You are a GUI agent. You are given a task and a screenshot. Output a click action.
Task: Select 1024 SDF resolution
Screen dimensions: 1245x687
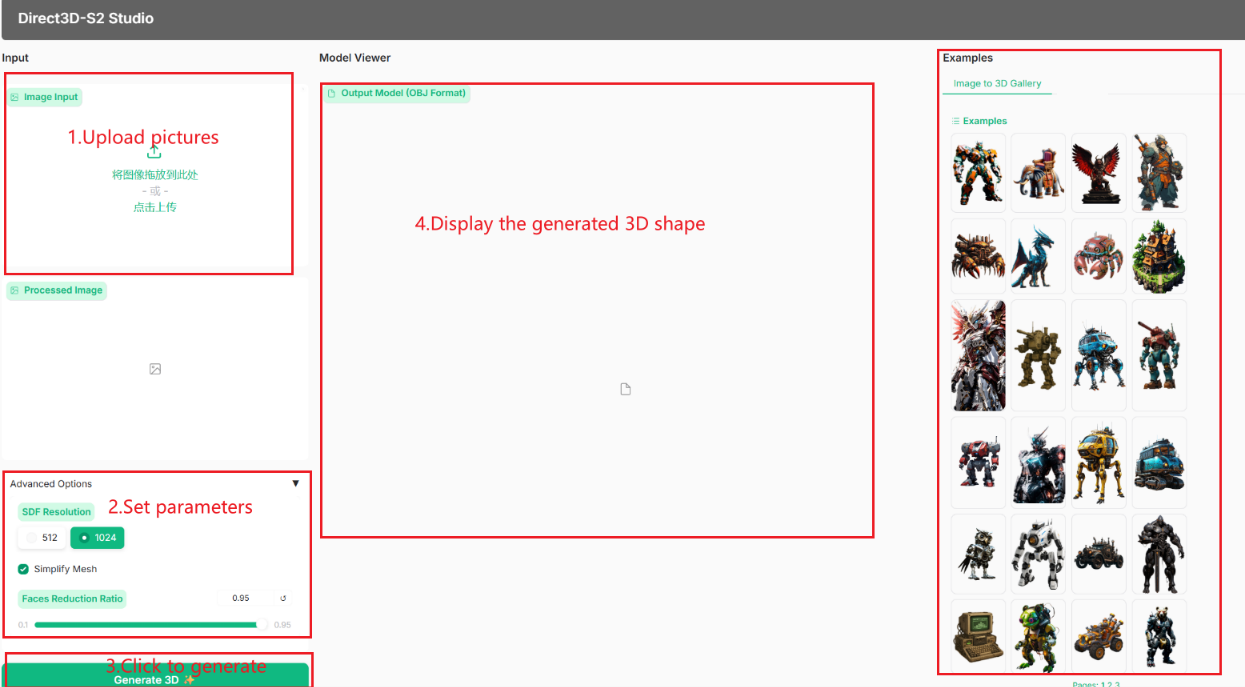coord(97,538)
